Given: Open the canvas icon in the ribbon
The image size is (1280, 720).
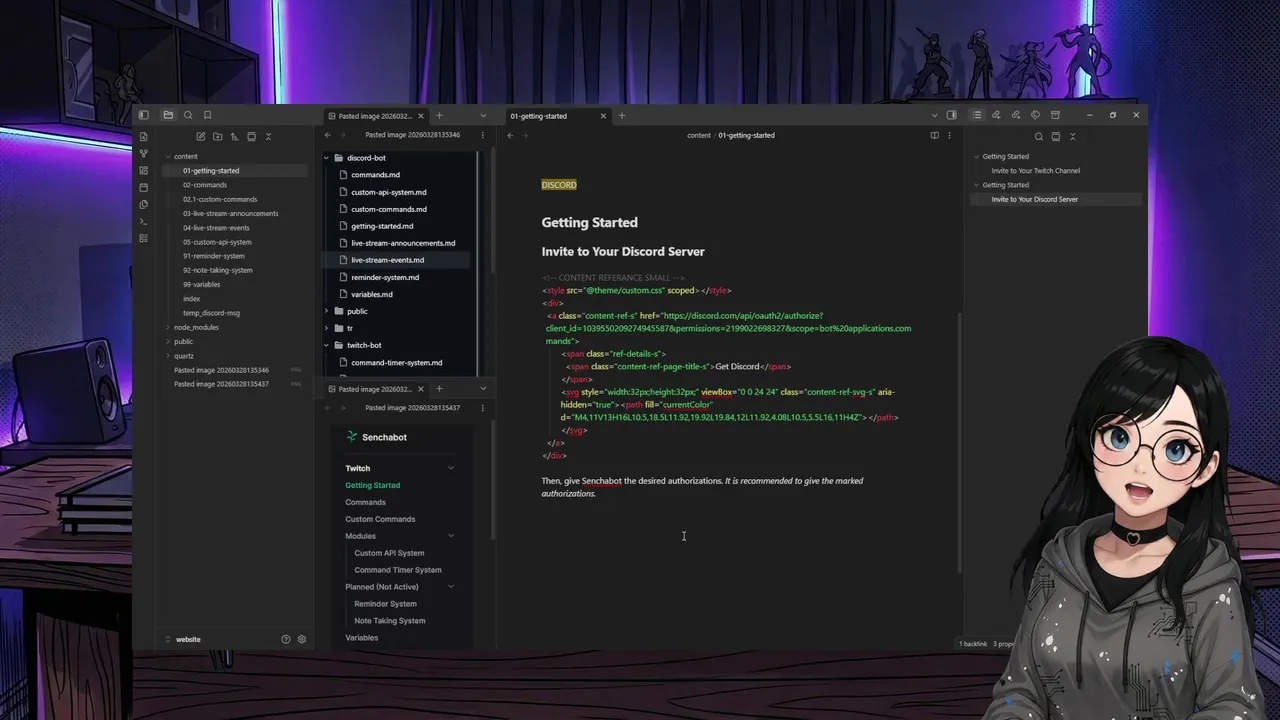Looking at the screenshot, I should pos(143,170).
